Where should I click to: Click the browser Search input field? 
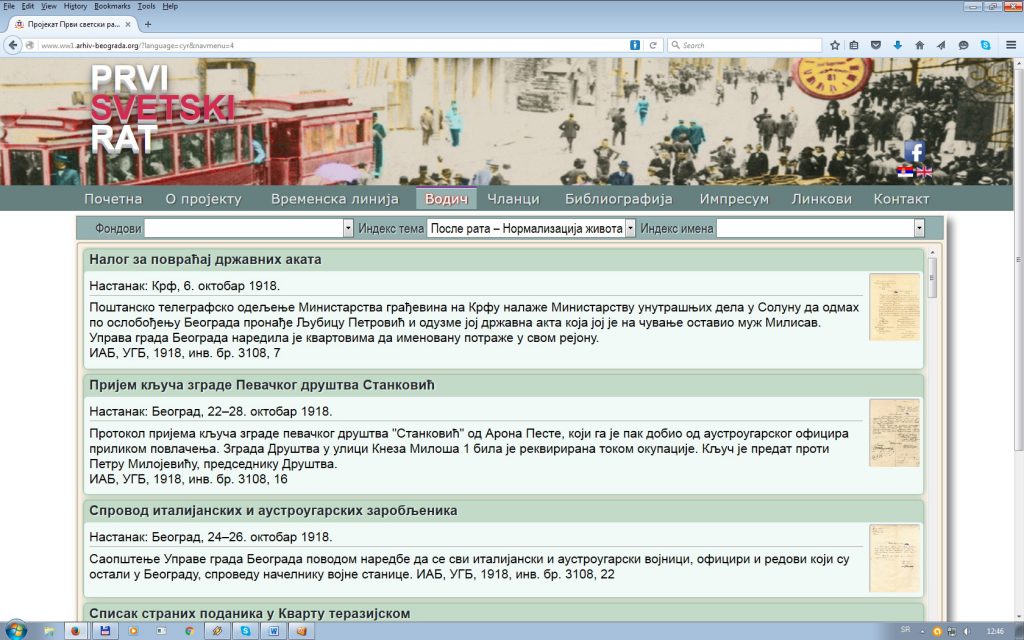click(x=745, y=45)
